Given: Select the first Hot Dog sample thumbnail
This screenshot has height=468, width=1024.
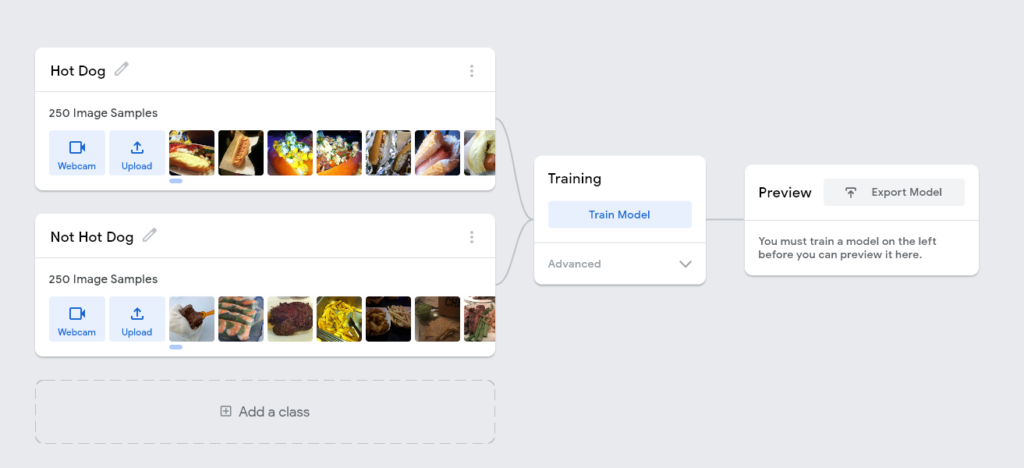Looking at the screenshot, I should click(x=191, y=153).
